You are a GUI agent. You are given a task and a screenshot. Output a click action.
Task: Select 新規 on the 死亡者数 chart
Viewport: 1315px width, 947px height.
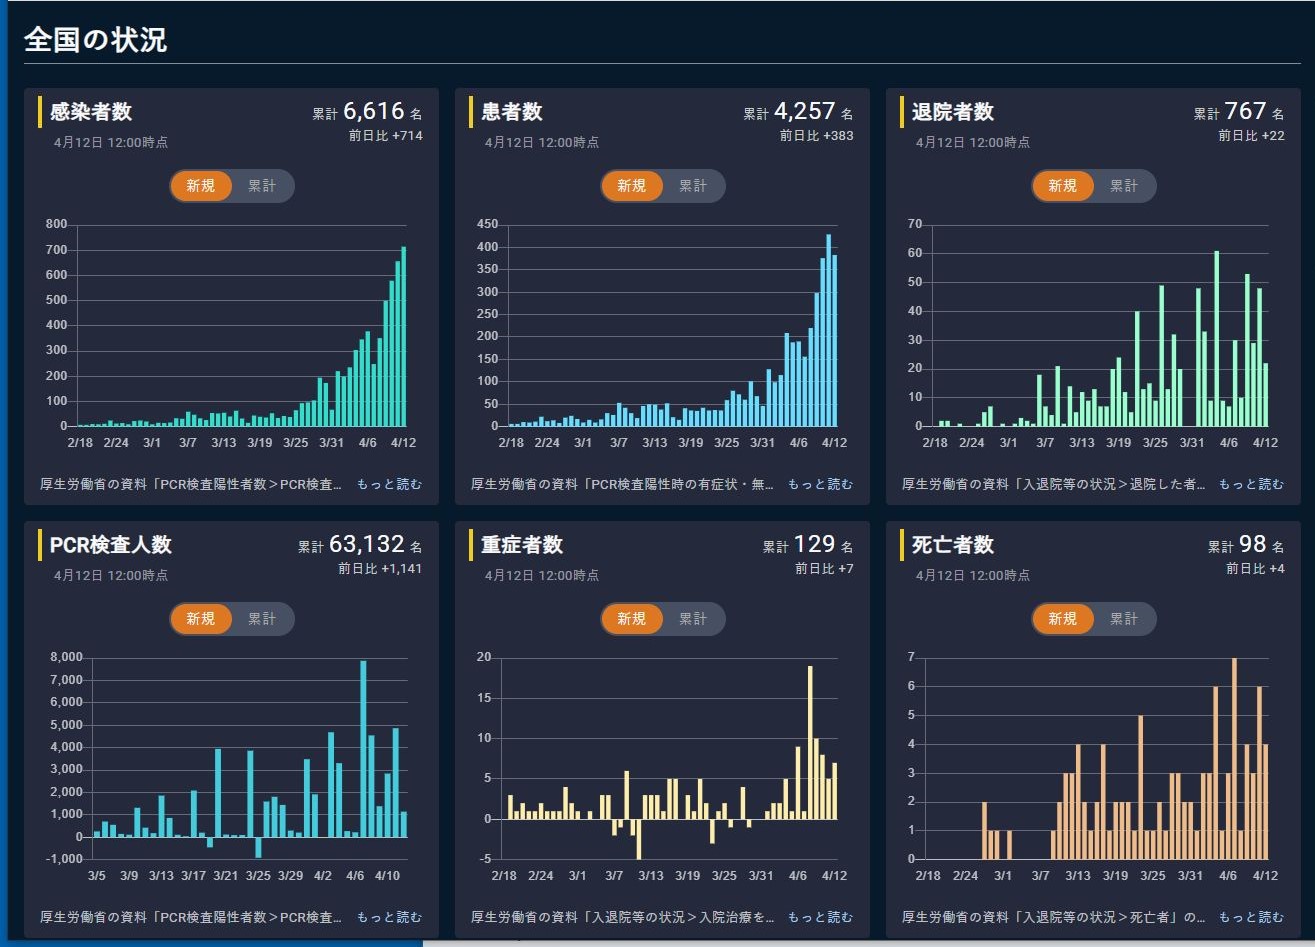tap(1063, 619)
